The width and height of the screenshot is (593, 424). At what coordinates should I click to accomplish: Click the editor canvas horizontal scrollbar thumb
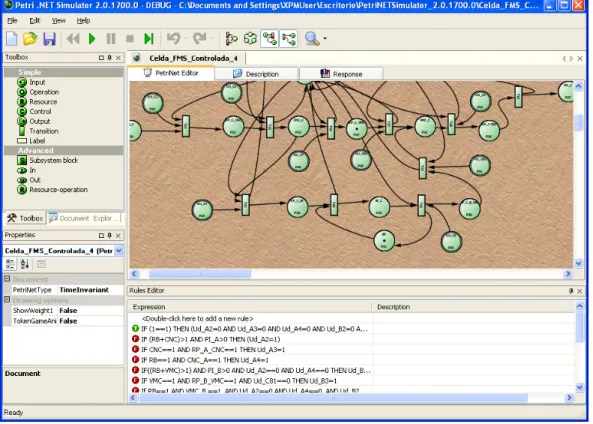tap(200, 274)
